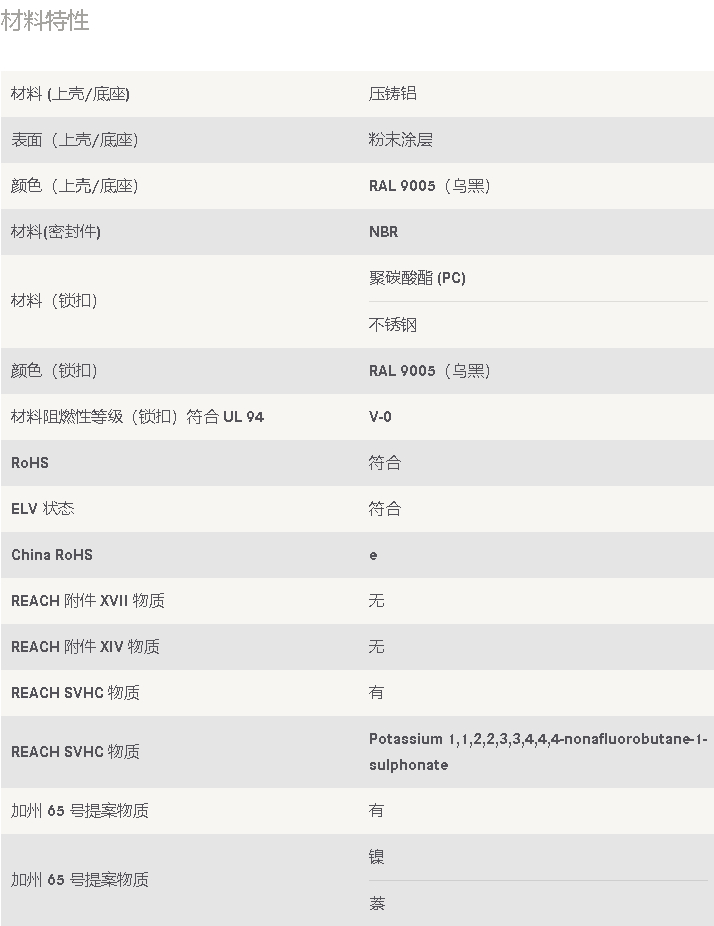
Task: Click the 萘 substance value
Action: (x=376, y=904)
